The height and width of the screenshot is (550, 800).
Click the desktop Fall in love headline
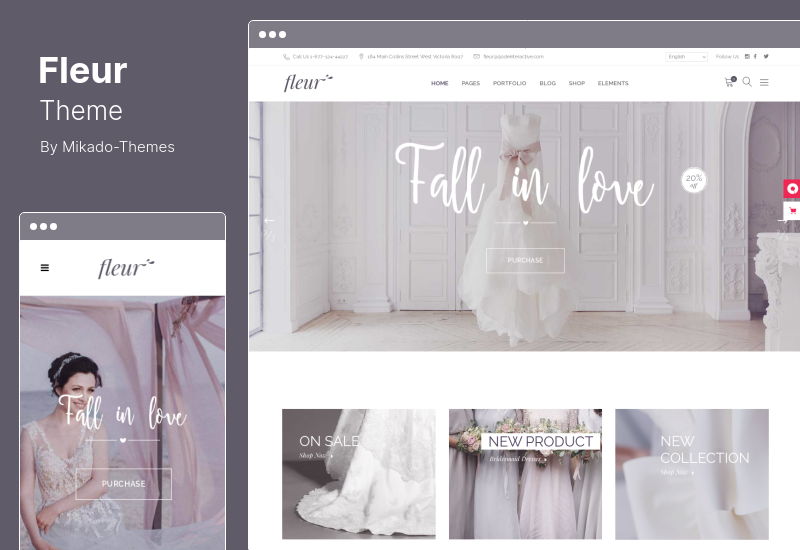(x=524, y=178)
